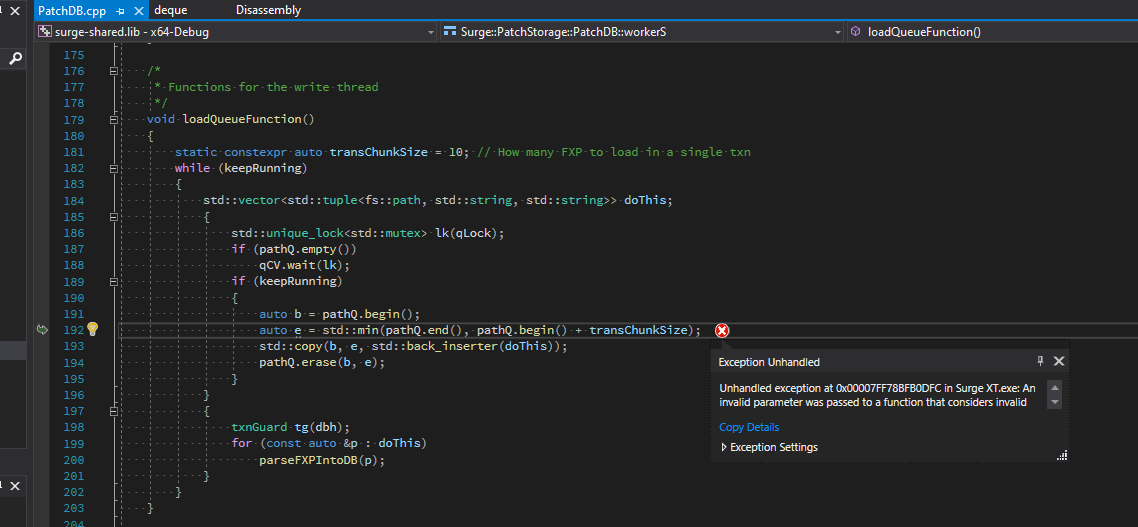
Task: Click the current statement arrow in the margin
Action: (42, 330)
